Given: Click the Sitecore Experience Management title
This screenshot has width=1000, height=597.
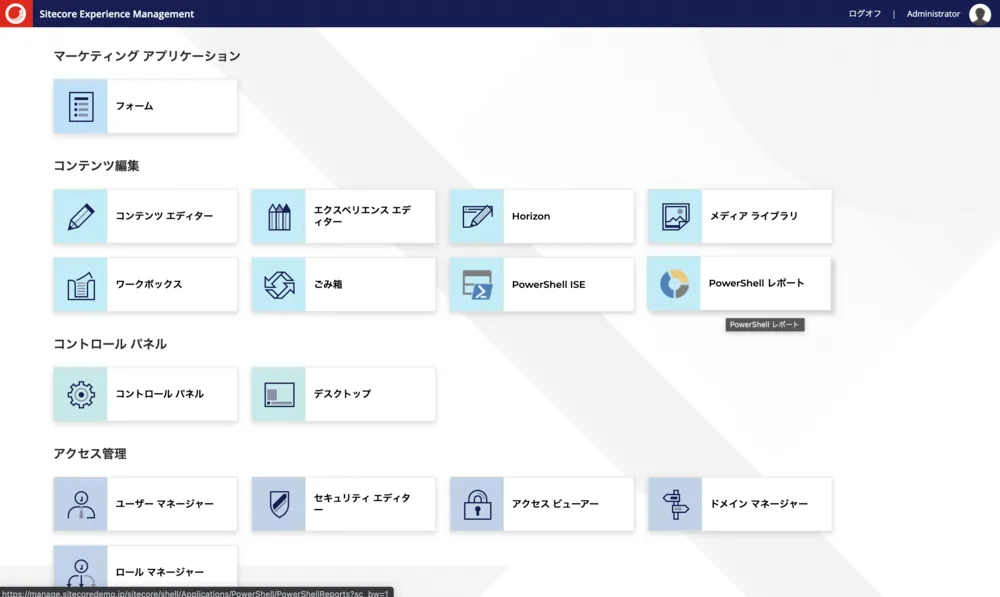Looking at the screenshot, I should [x=117, y=13].
